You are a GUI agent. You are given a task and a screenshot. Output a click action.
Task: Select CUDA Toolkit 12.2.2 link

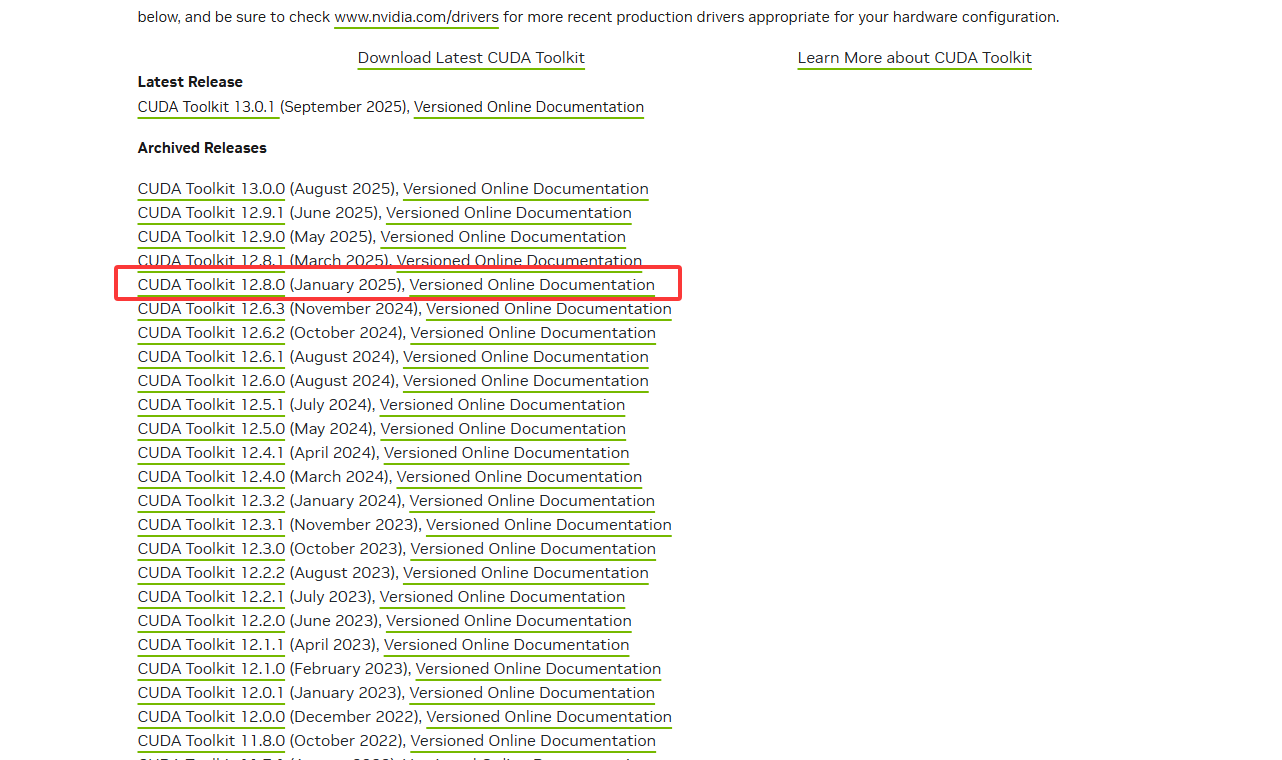(211, 573)
